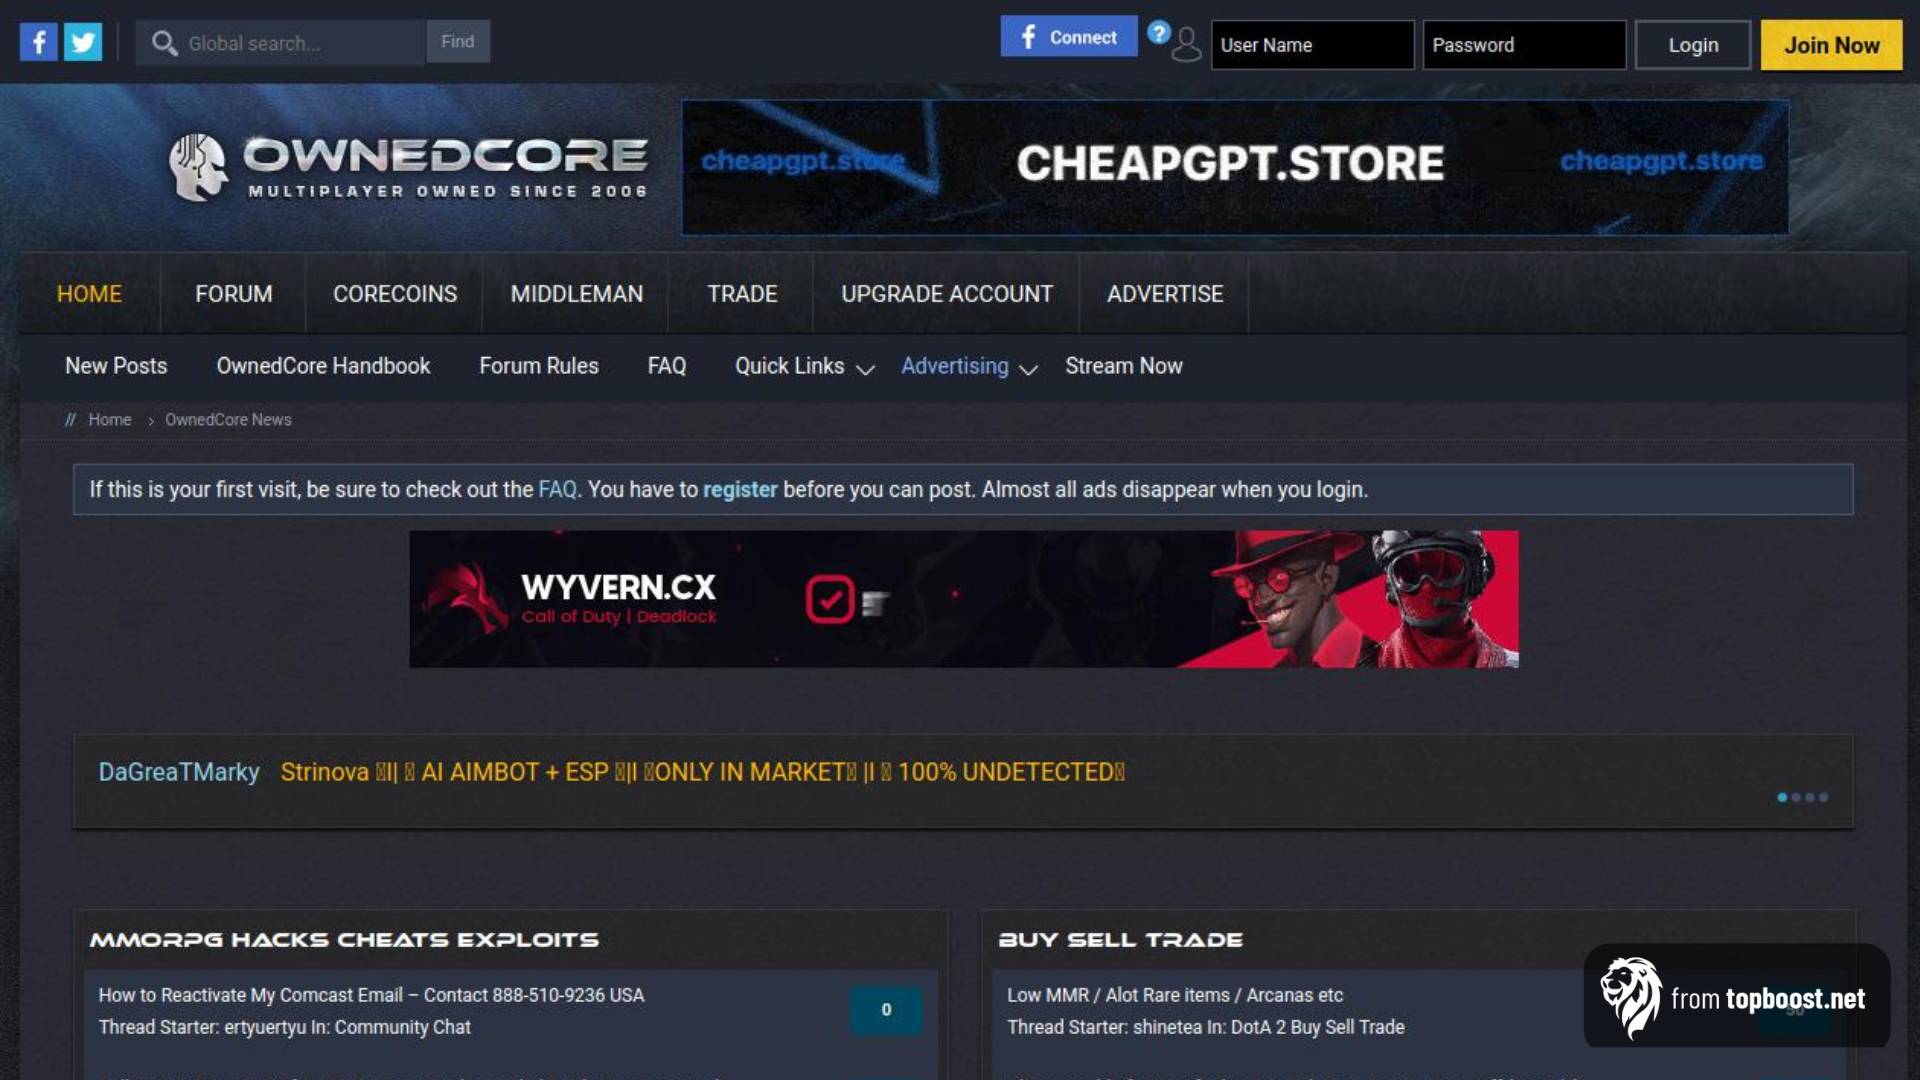The height and width of the screenshot is (1080, 1920).
Task: Open DaGreaTMarky user link
Action: (x=179, y=772)
